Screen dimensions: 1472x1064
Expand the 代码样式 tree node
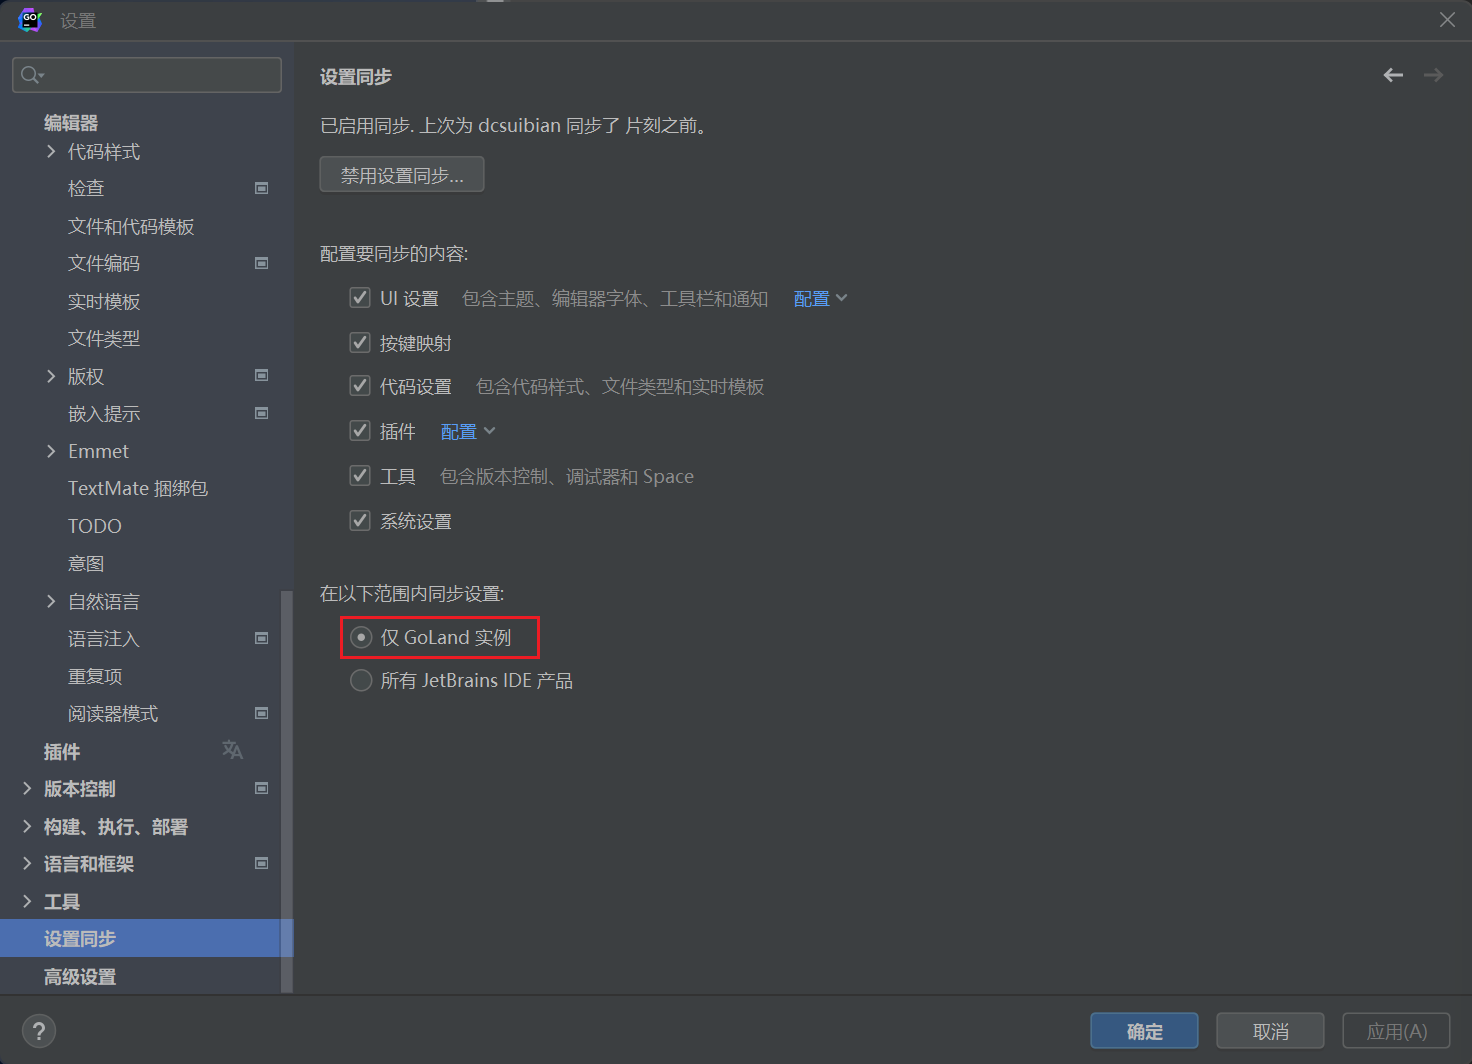click(x=51, y=151)
